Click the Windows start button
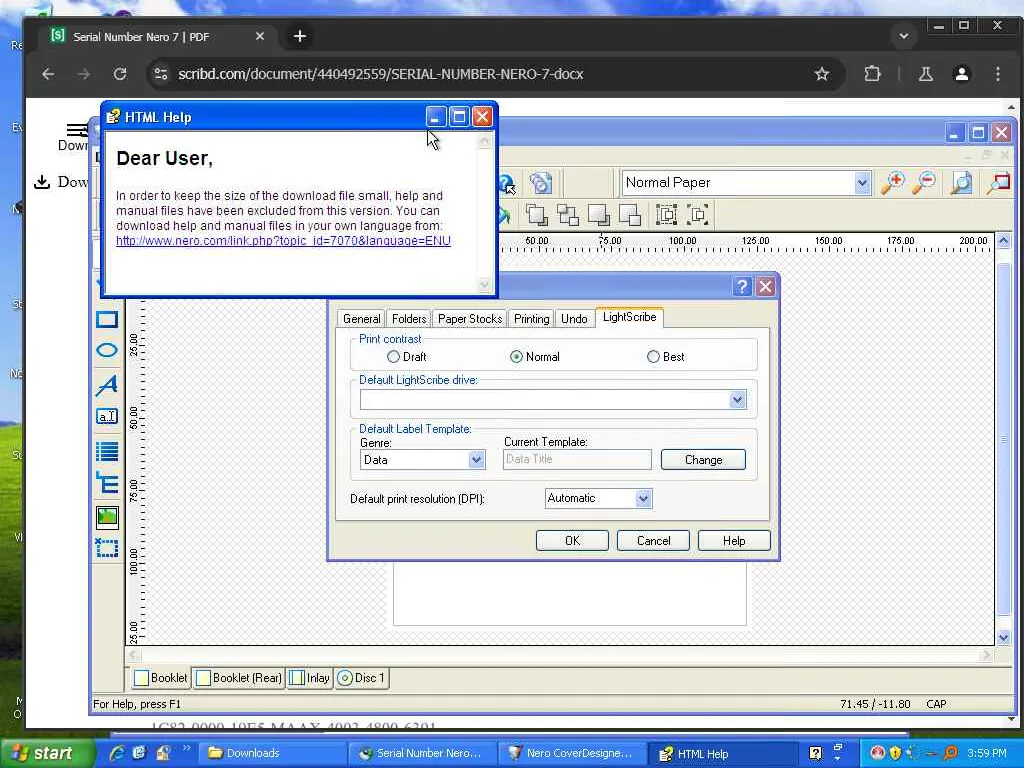 [x=46, y=754]
